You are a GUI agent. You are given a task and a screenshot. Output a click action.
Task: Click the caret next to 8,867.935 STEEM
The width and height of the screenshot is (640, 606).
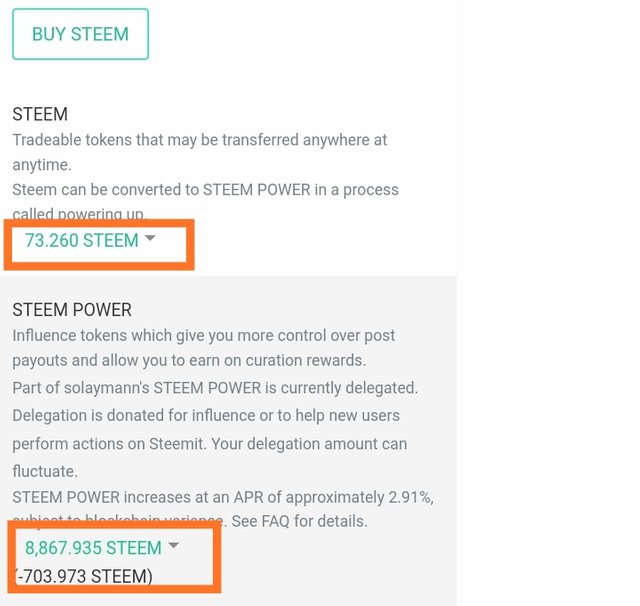click(x=173, y=546)
